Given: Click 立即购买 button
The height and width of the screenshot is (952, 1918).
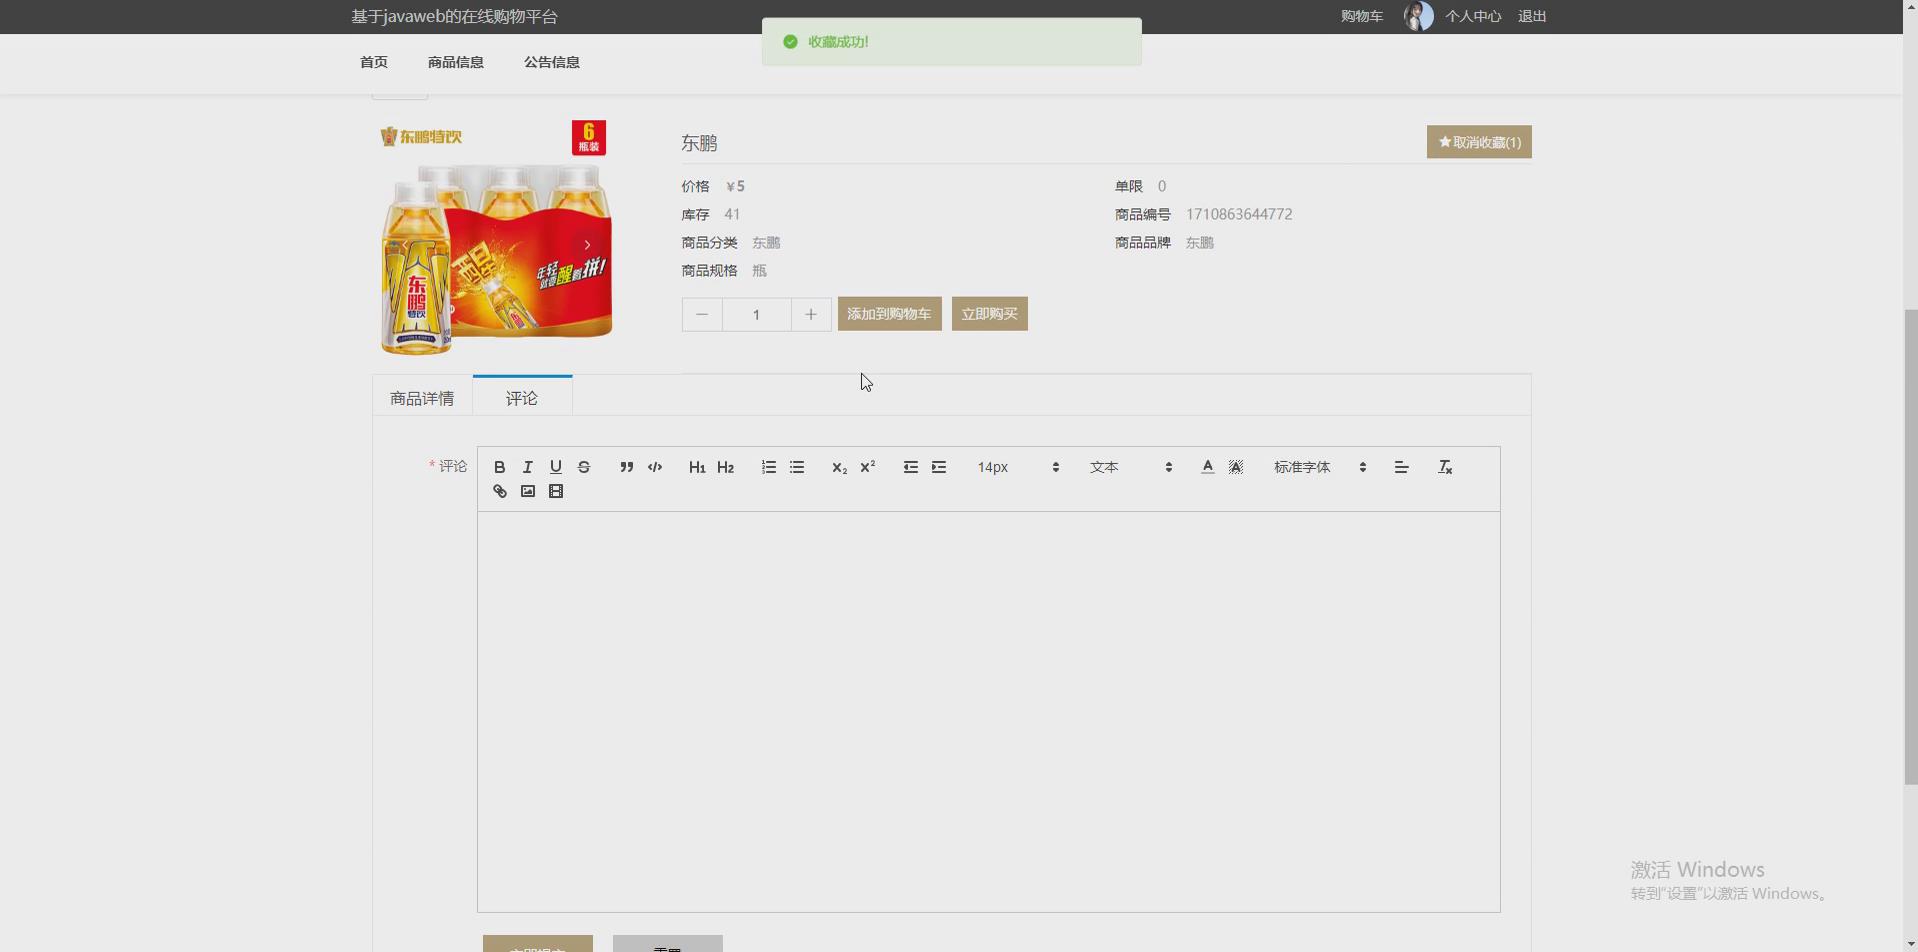Looking at the screenshot, I should pos(989,314).
